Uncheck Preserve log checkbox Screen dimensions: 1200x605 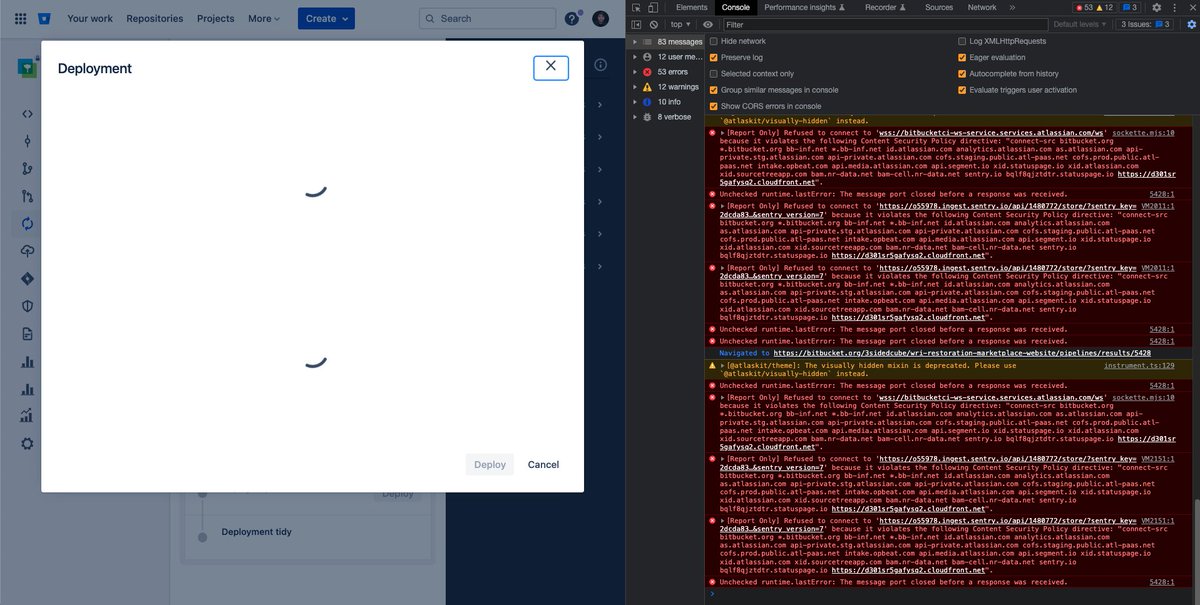[x=713, y=58]
